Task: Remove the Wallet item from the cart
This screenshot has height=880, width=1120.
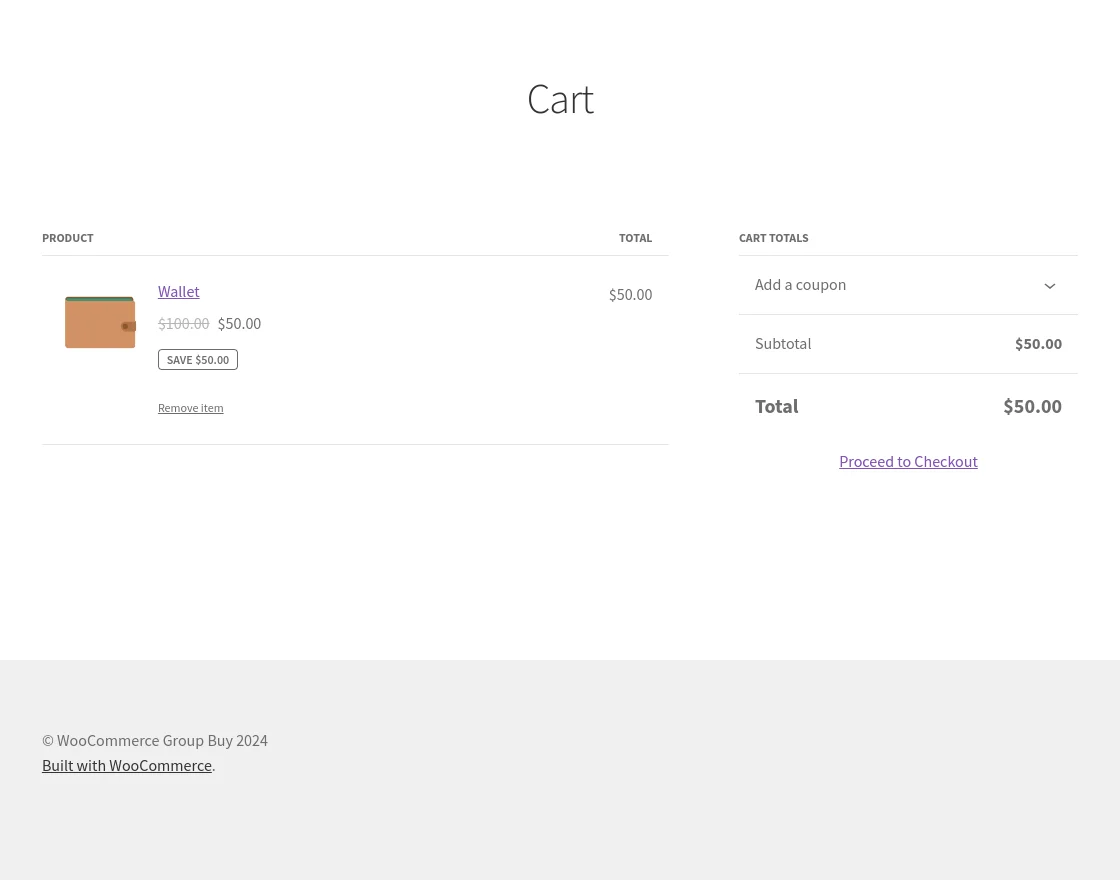Action: coord(190,407)
